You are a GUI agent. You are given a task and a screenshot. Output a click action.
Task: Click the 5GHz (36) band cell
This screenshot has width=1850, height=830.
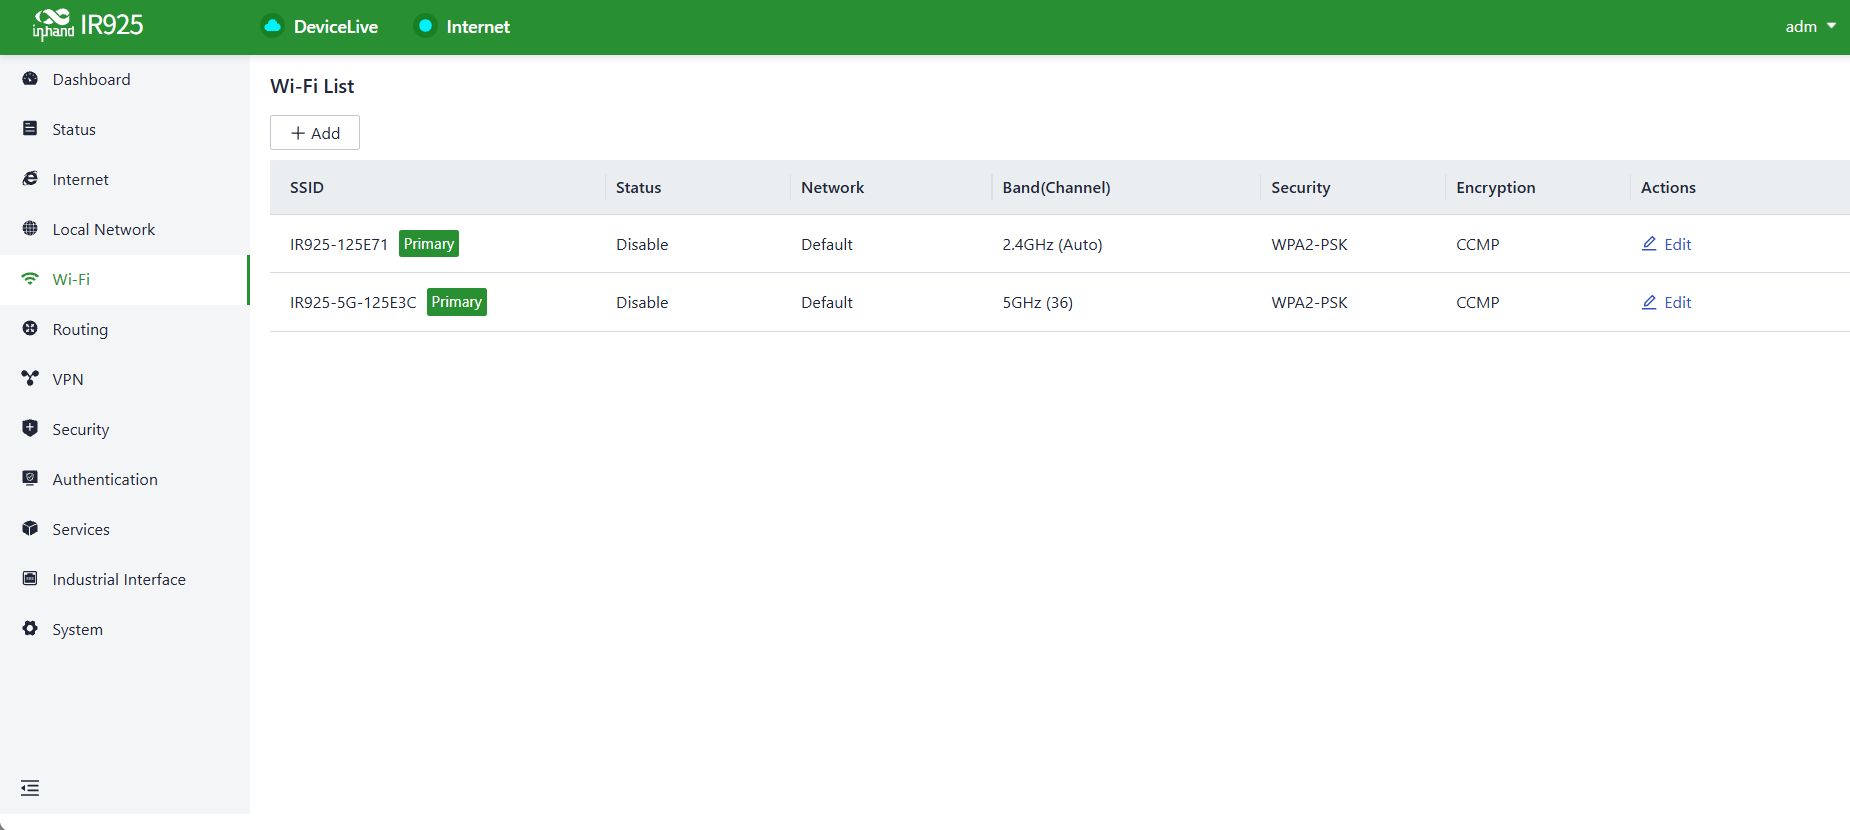point(1038,303)
